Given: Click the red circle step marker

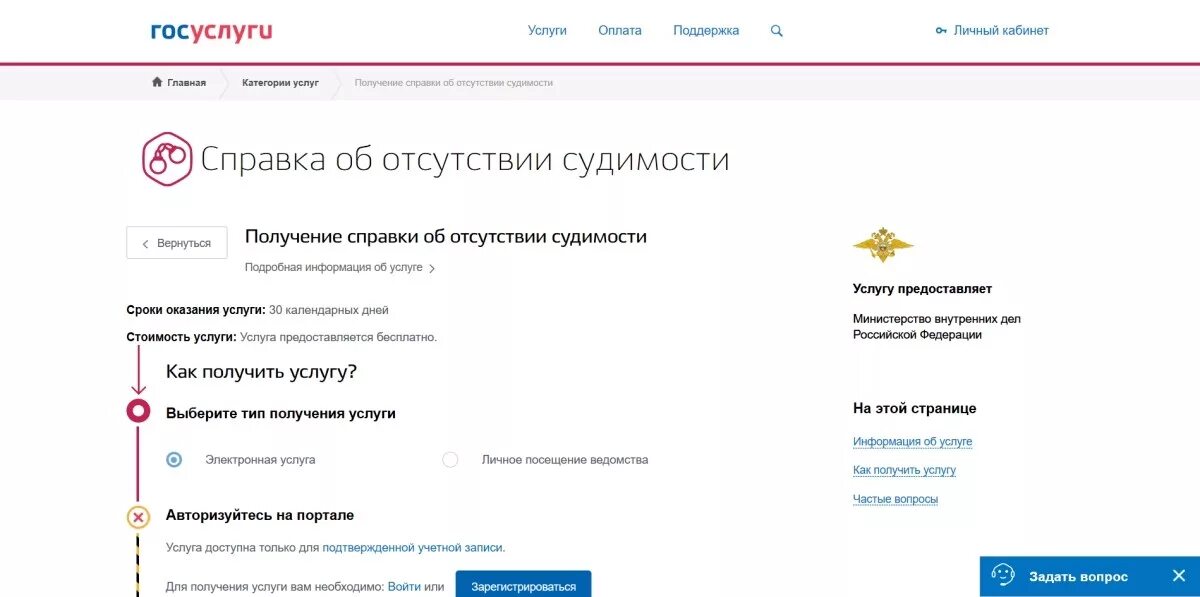Looking at the screenshot, I should (138, 410).
